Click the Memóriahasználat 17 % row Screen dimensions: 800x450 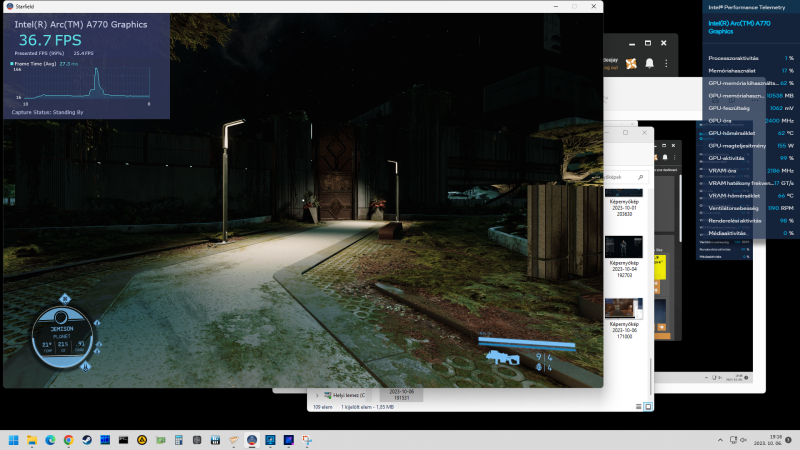tap(751, 71)
